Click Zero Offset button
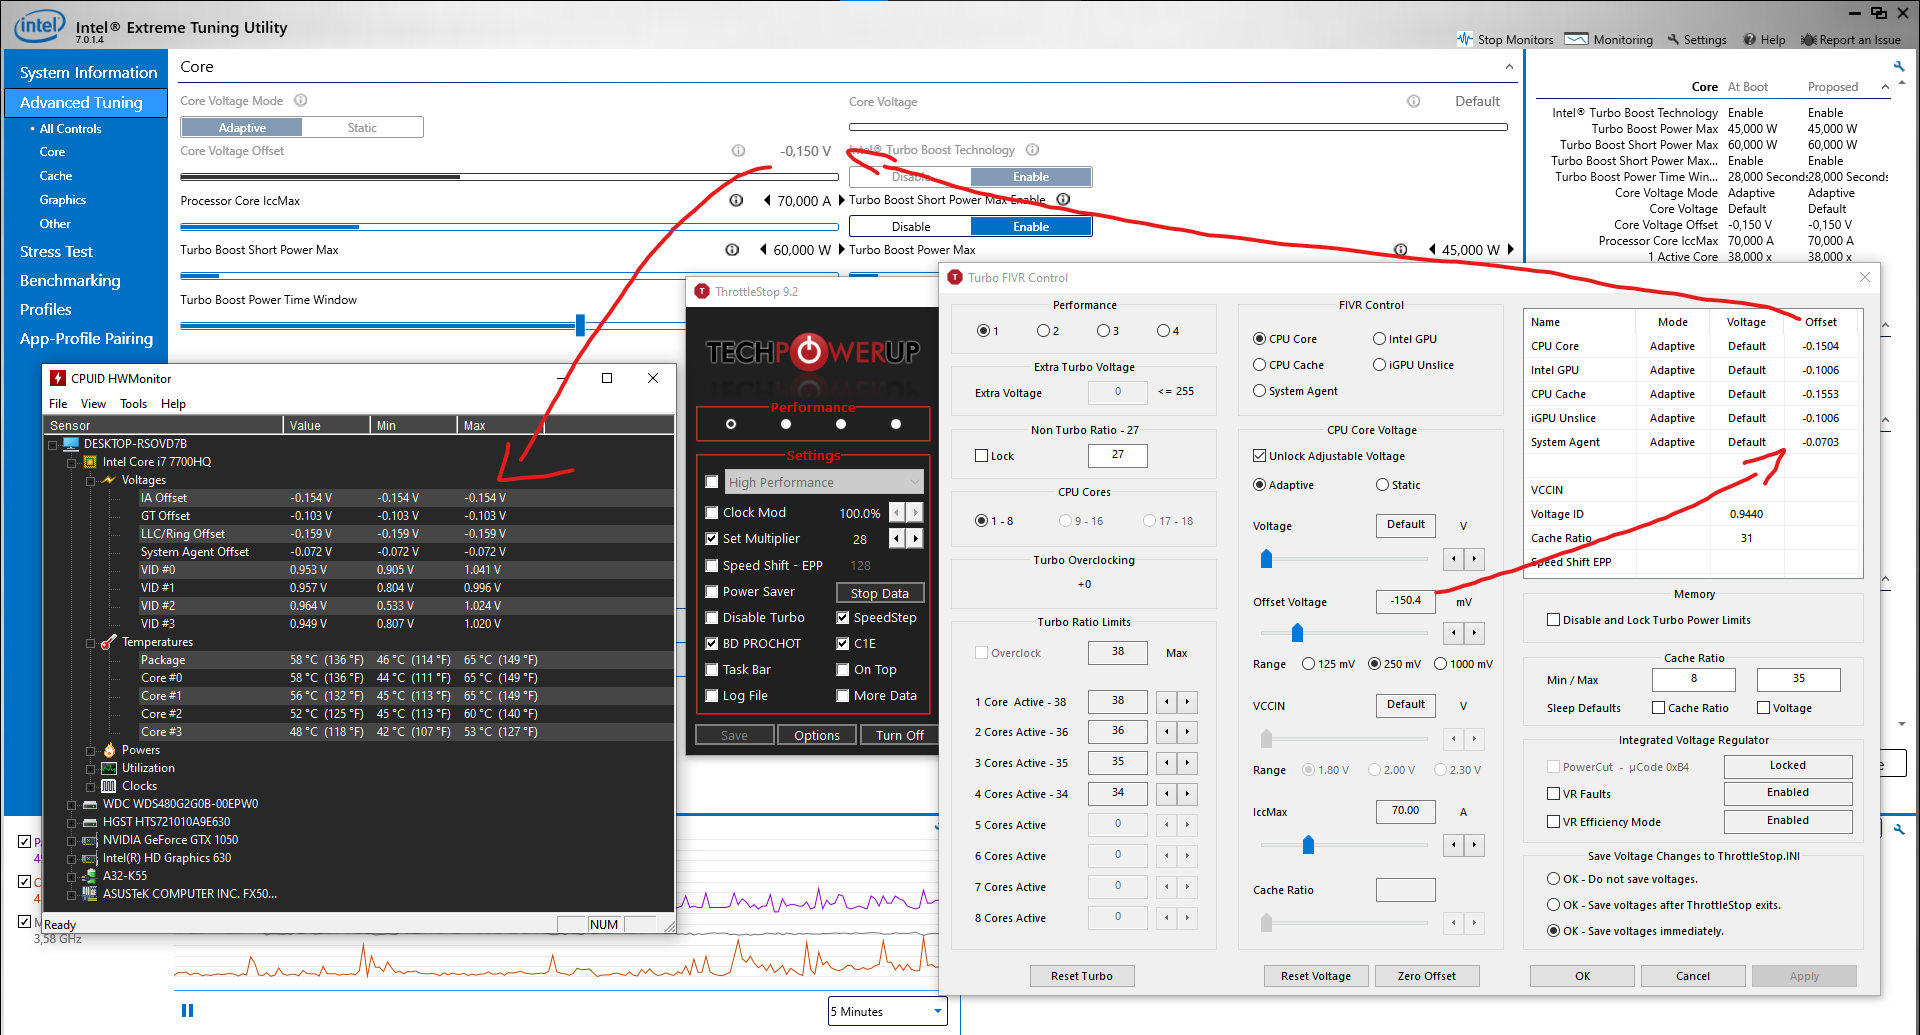Image resolution: width=1920 pixels, height=1035 pixels. [x=1426, y=976]
